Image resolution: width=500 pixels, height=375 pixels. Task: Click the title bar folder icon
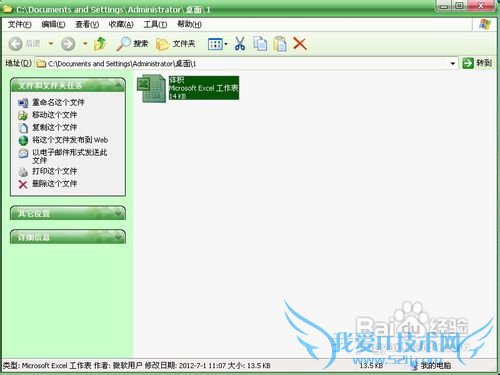click(x=8, y=9)
